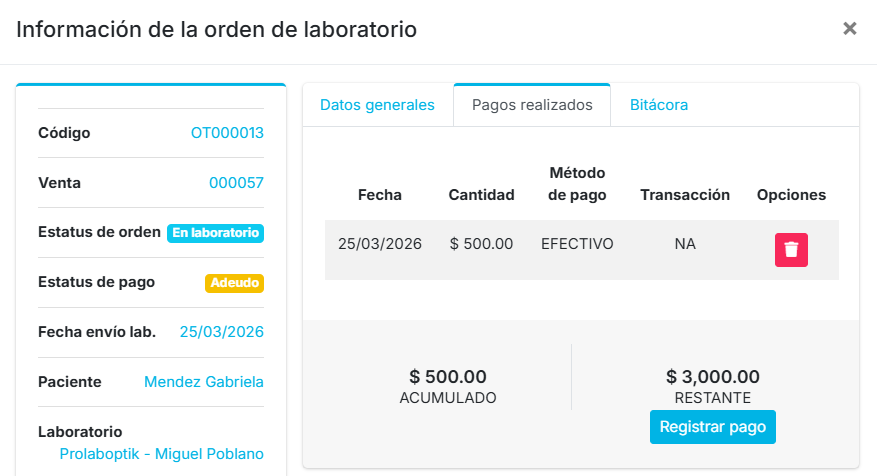Select the Pagos realizados tab

point(532,105)
